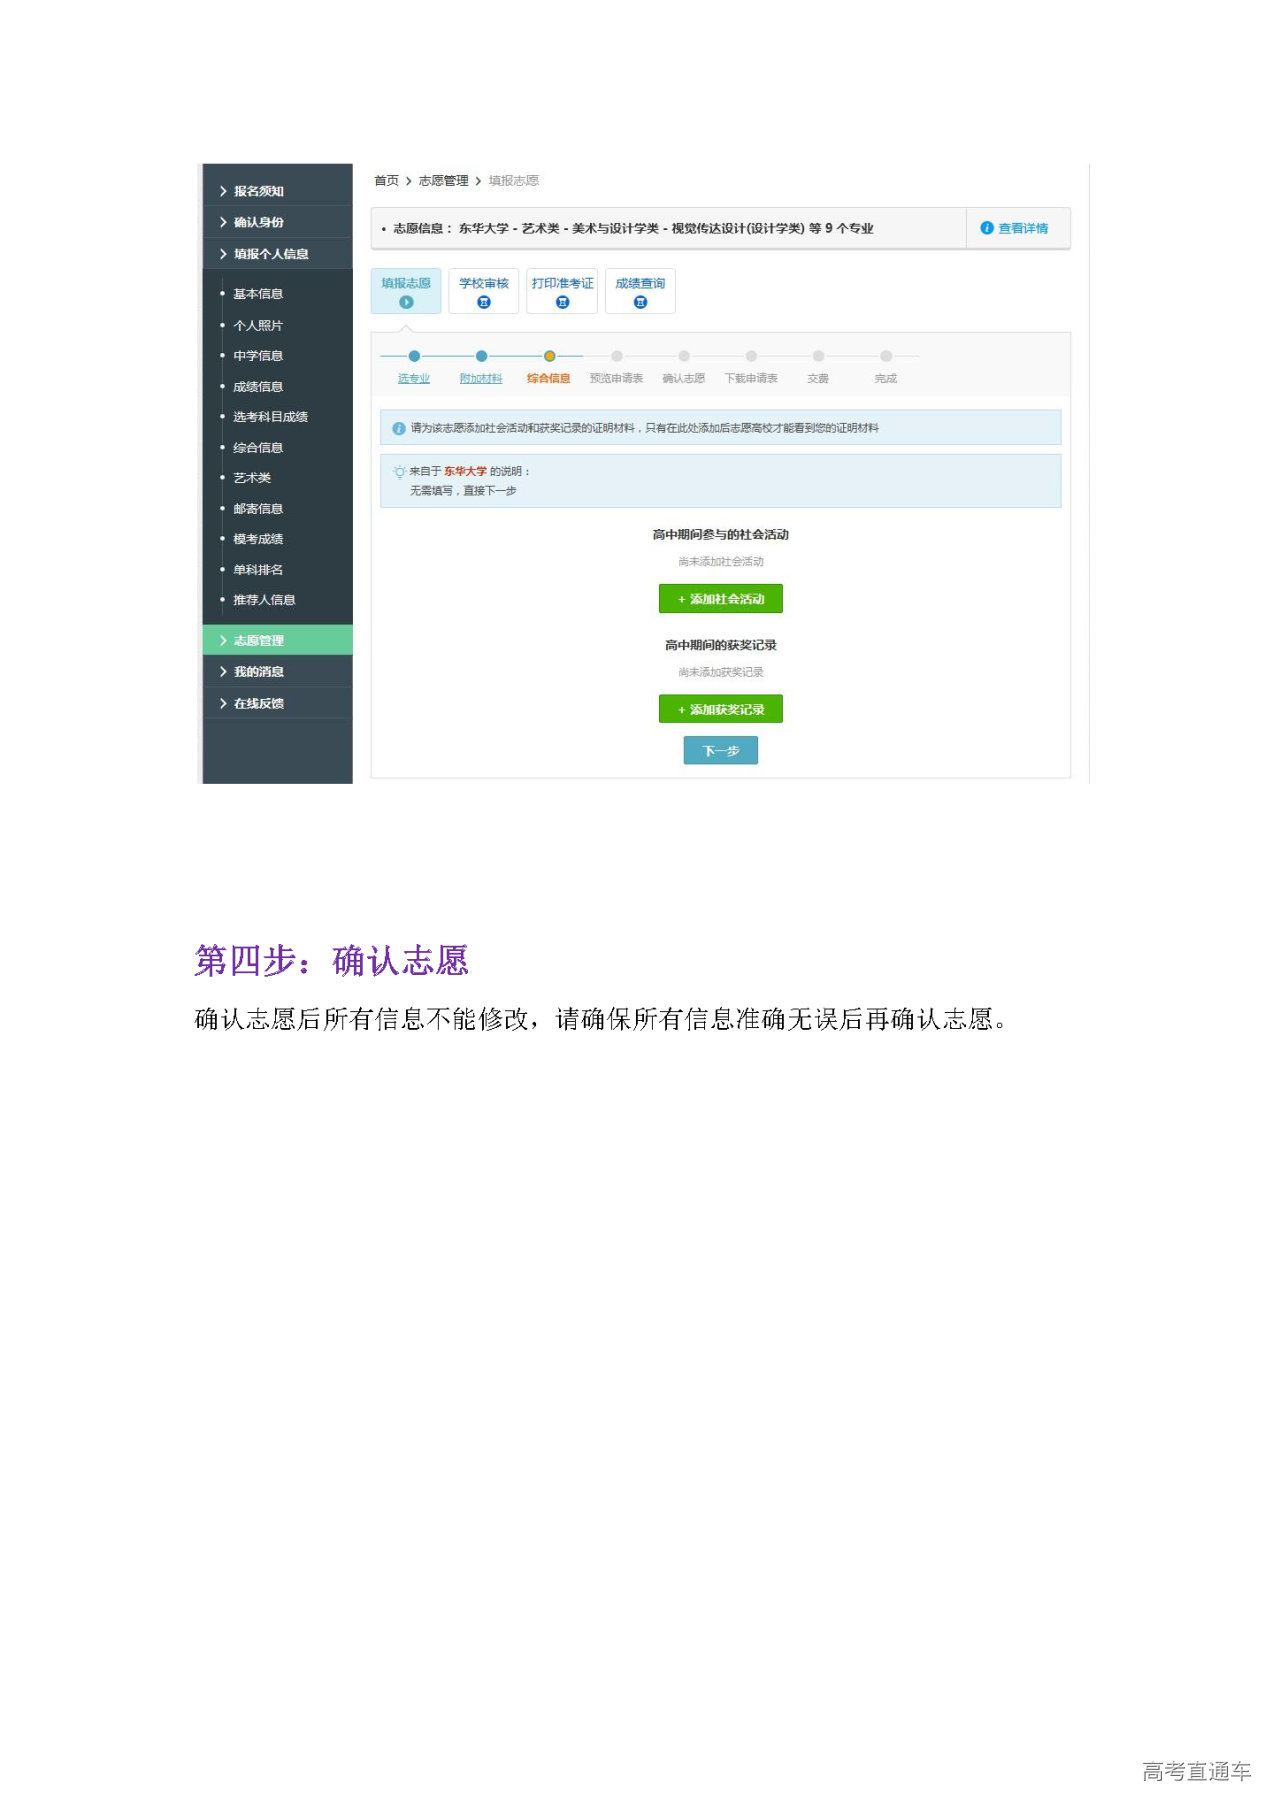Expand the 确认身份 sidebar section
1280x1811 pixels.
point(258,222)
